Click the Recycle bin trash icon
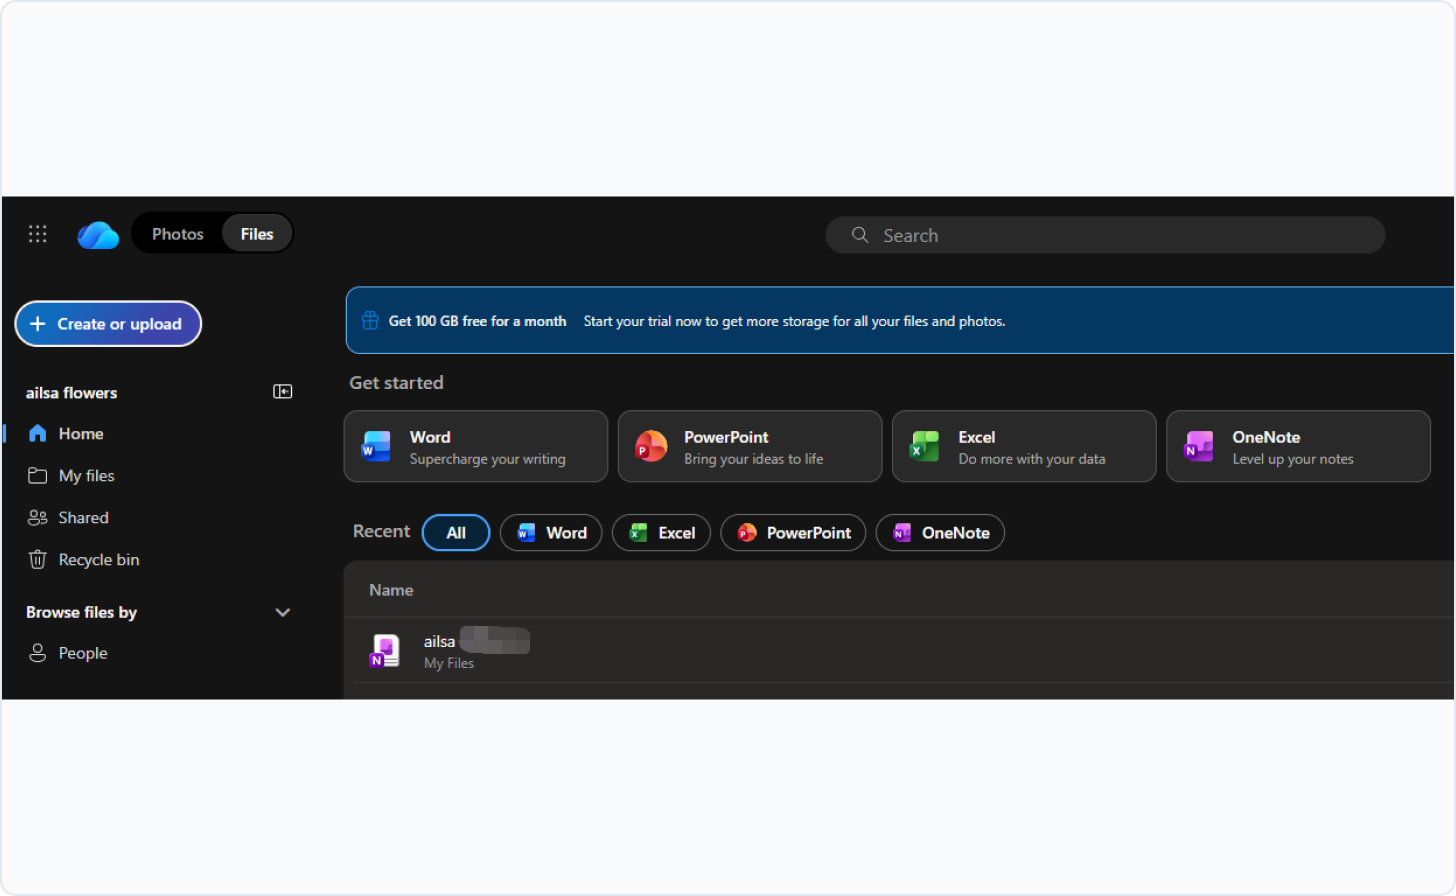The image size is (1456, 896). pyautogui.click(x=38, y=560)
